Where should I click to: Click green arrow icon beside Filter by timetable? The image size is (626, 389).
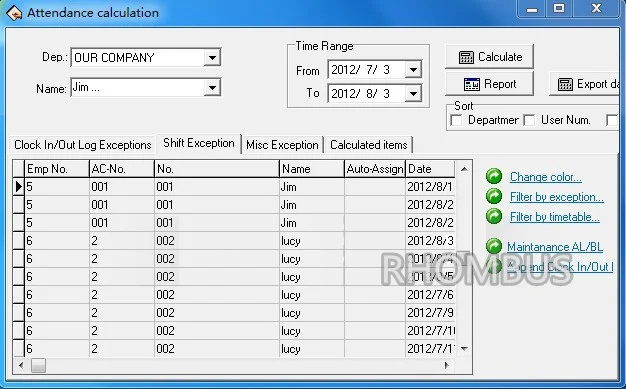[x=494, y=216]
